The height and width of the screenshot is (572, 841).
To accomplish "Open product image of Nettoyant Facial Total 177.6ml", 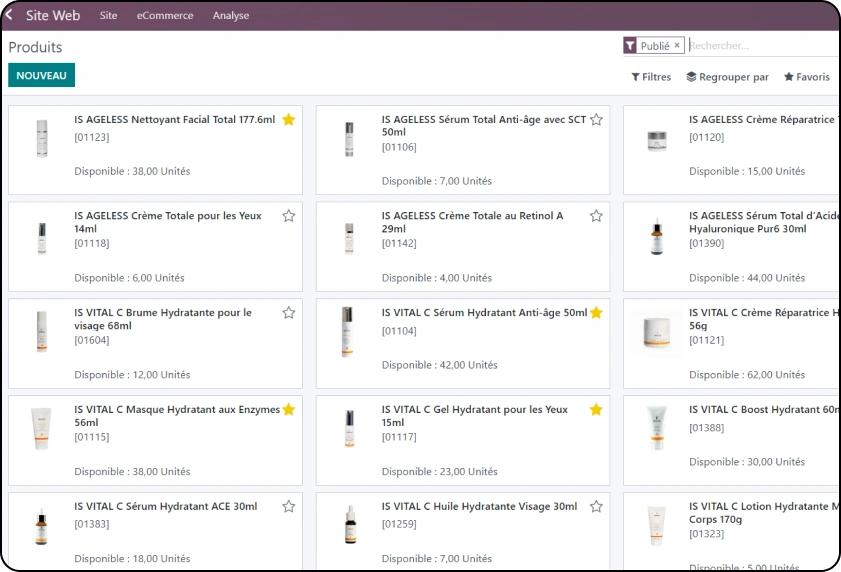I will [x=42, y=138].
